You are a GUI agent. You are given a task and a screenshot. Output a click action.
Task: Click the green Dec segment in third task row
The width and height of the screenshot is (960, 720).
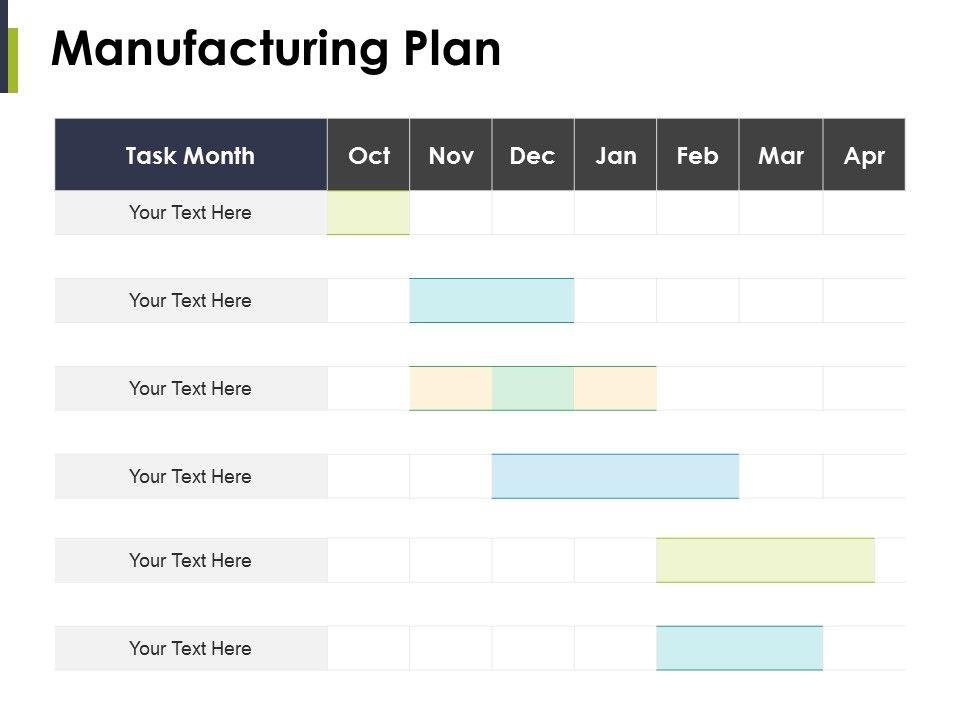coord(533,388)
